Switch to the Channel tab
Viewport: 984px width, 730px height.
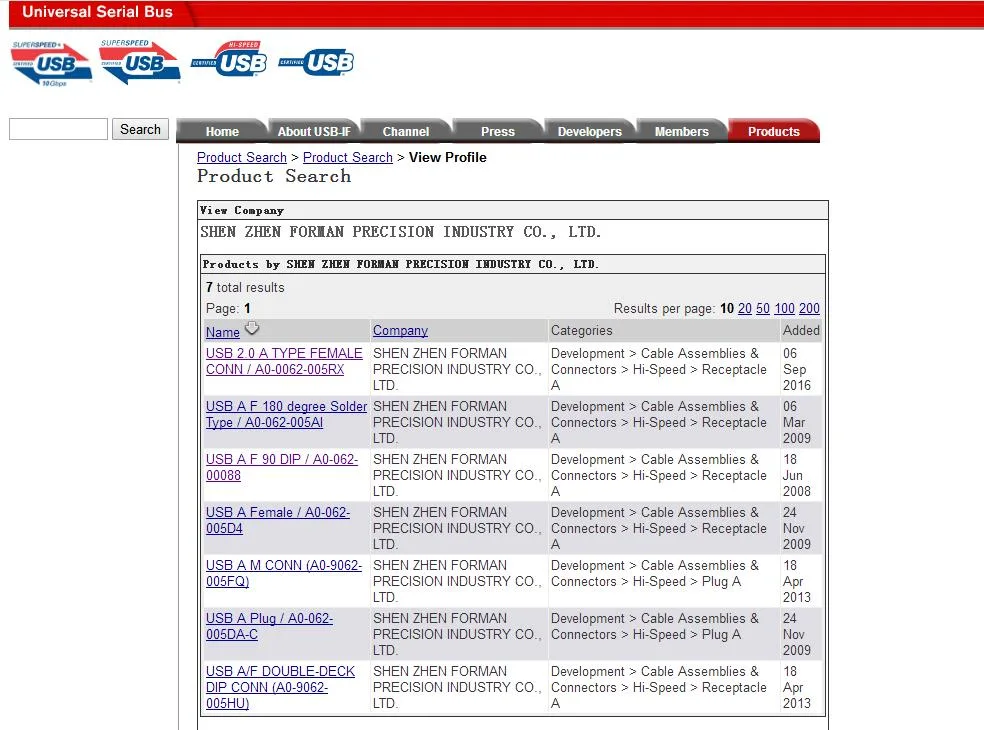[x=406, y=131]
